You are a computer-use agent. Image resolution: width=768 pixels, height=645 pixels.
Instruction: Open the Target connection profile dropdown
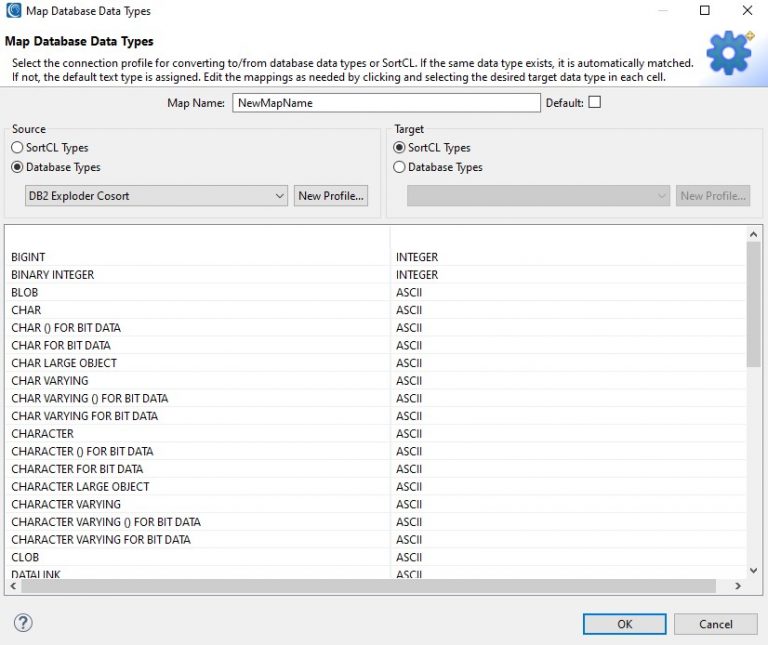(538, 196)
